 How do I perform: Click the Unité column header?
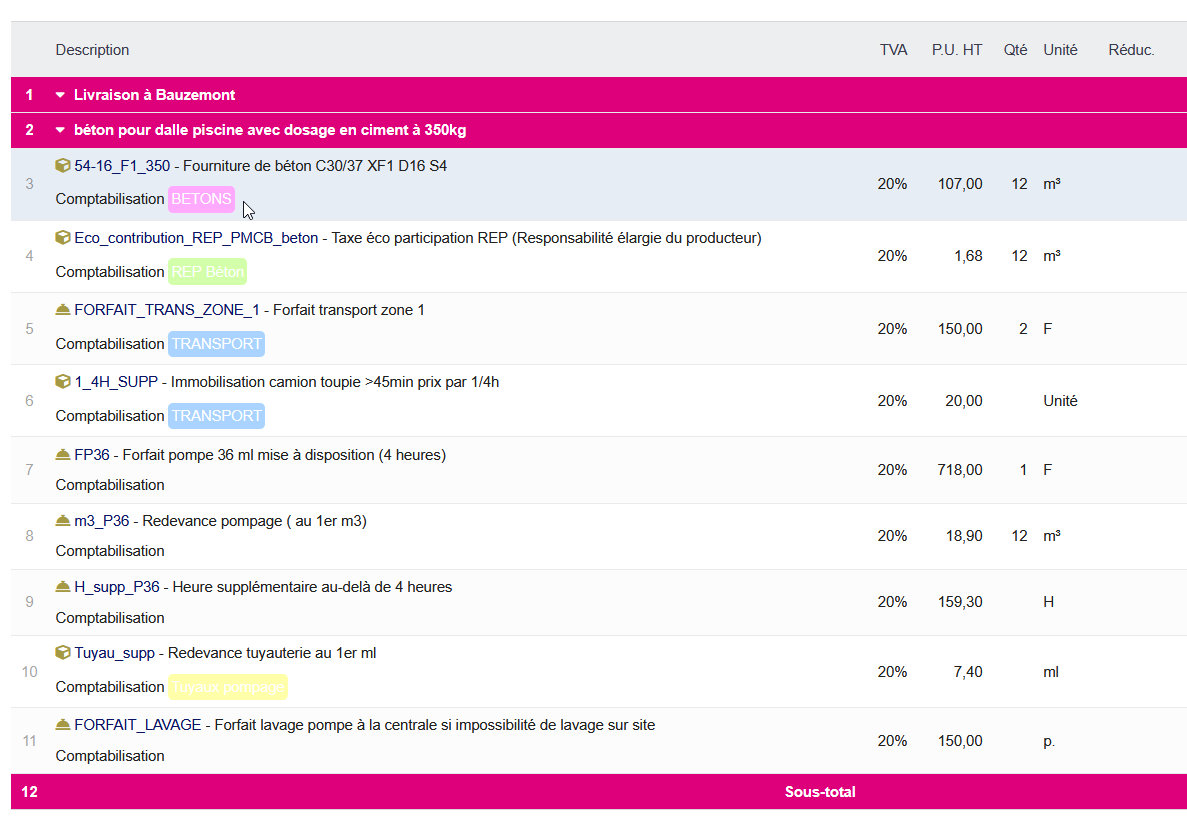pyautogui.click(x=1060, y=50)
